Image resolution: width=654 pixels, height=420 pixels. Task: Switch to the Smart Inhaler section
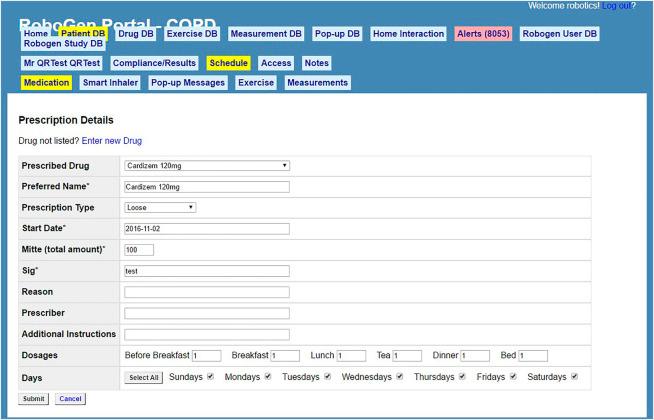110,83
